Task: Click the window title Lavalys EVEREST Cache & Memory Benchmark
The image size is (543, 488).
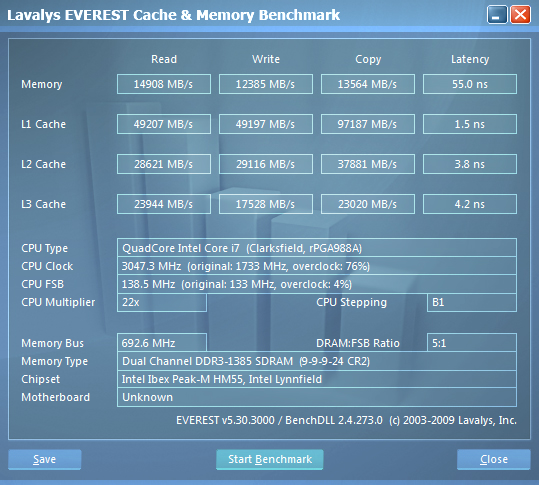Action: pos(173,15)
